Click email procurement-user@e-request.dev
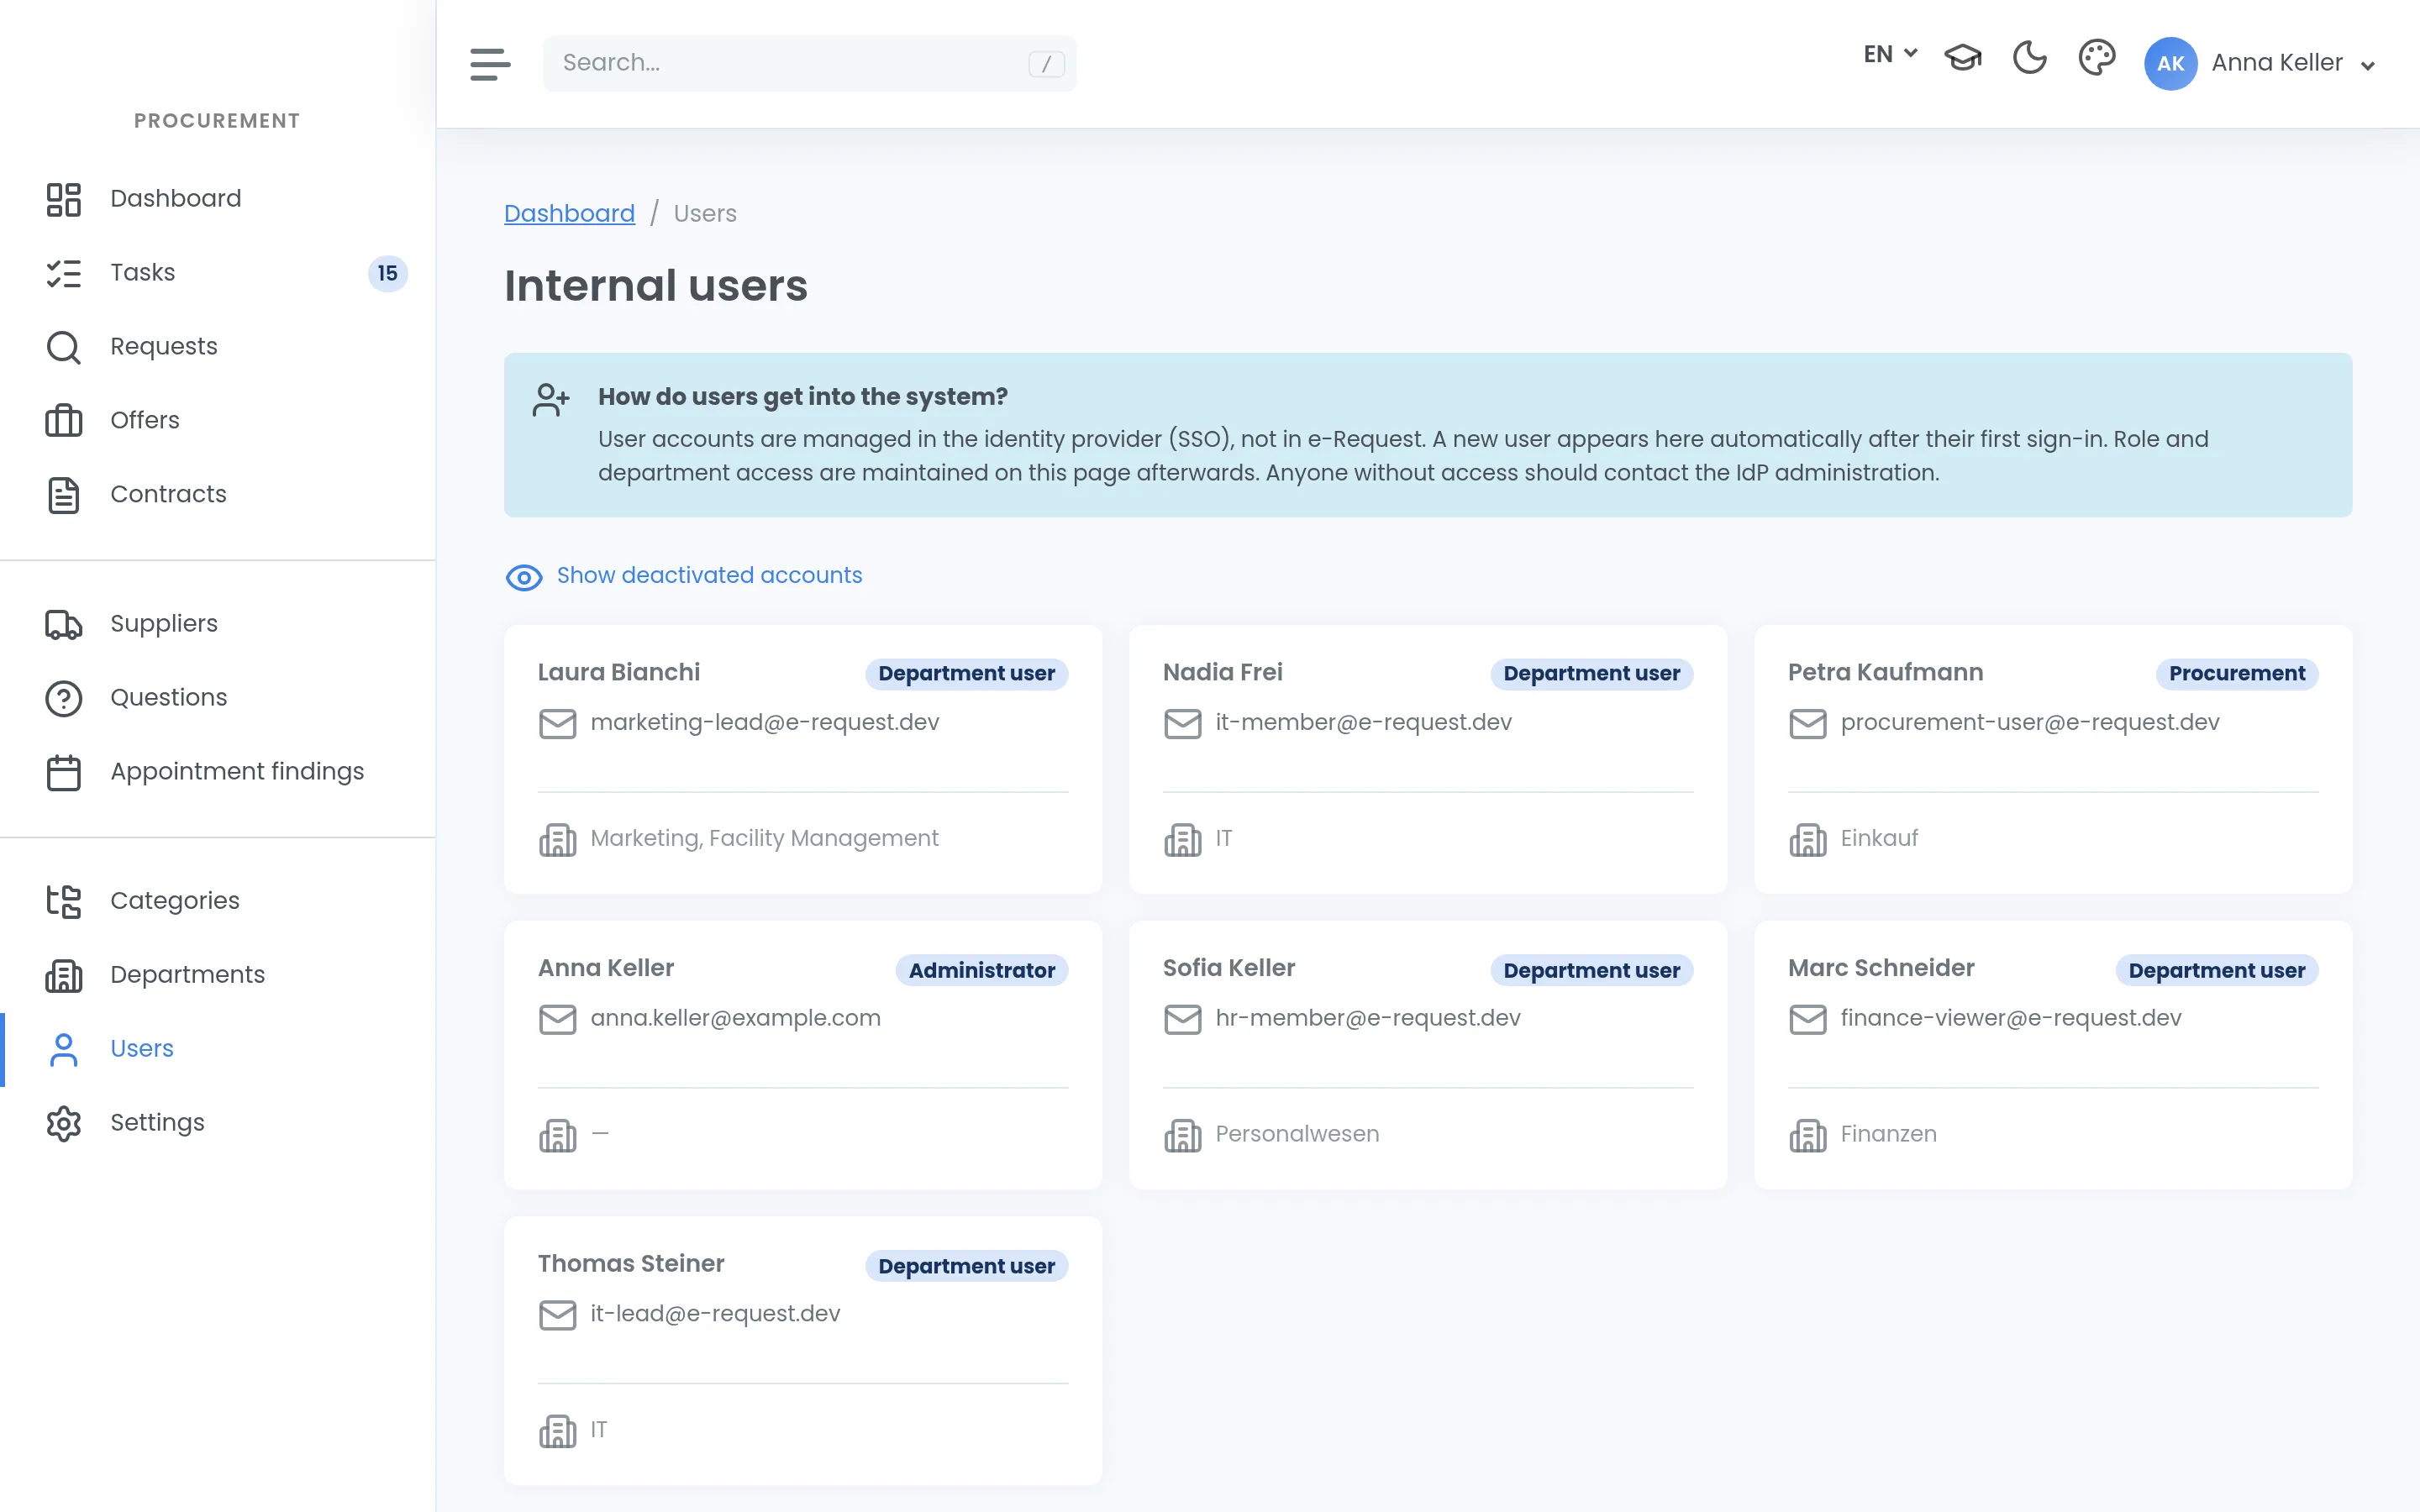 pyautogui.click(x=2029, y=722)
